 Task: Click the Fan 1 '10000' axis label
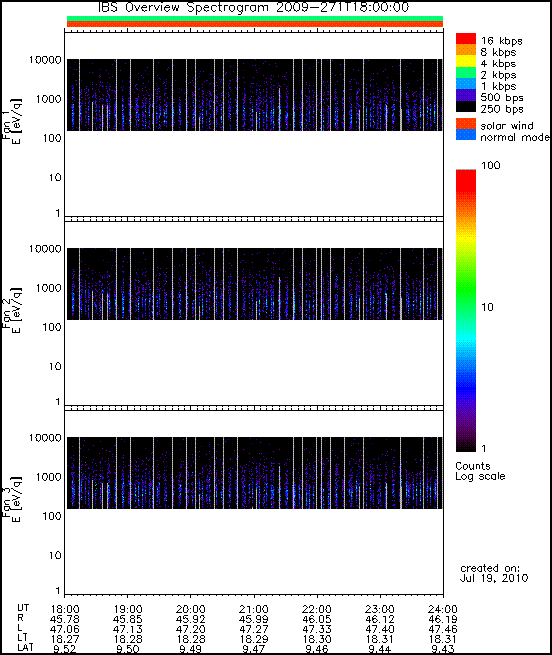(x=45, y=60)
